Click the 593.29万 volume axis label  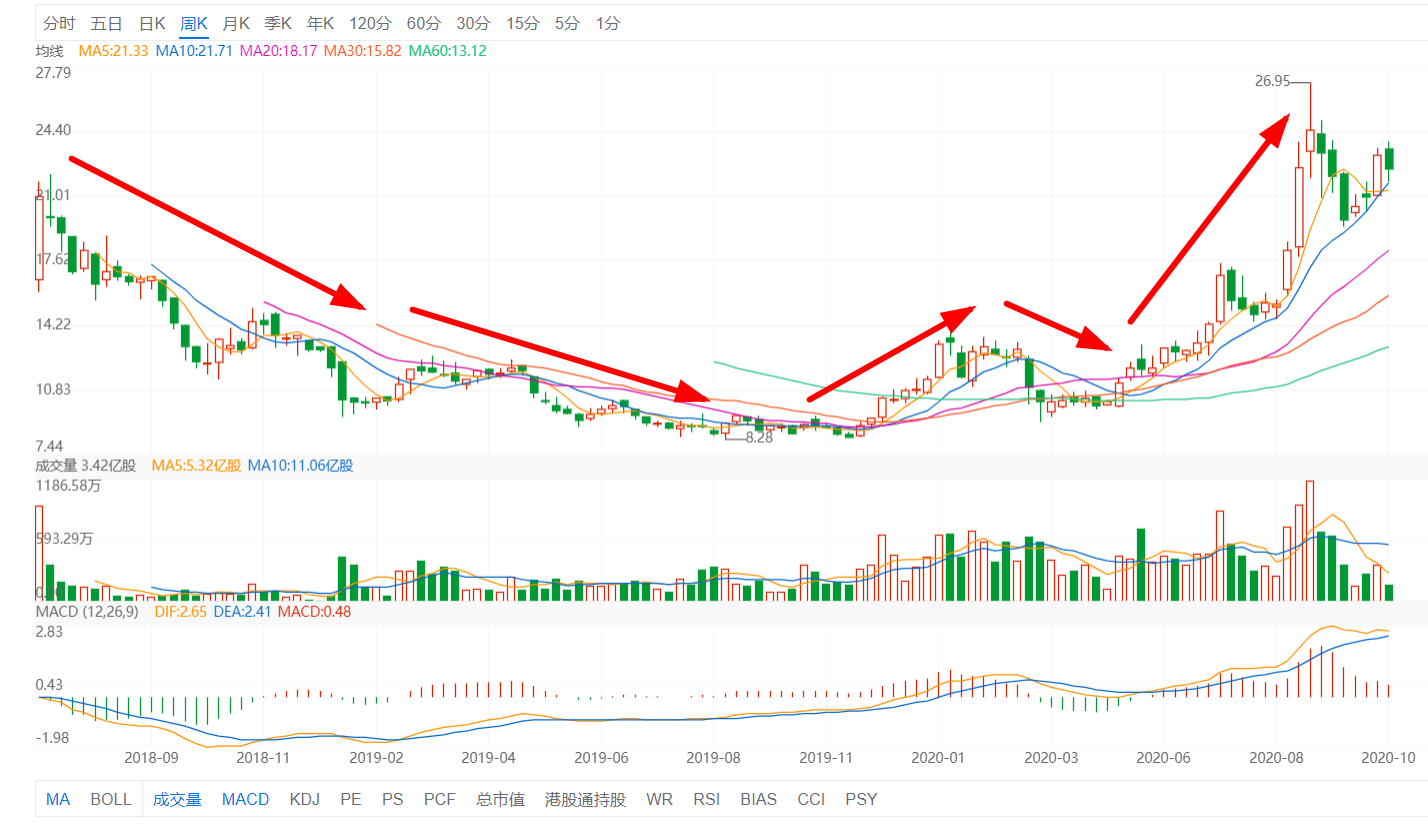coord(64,539)
